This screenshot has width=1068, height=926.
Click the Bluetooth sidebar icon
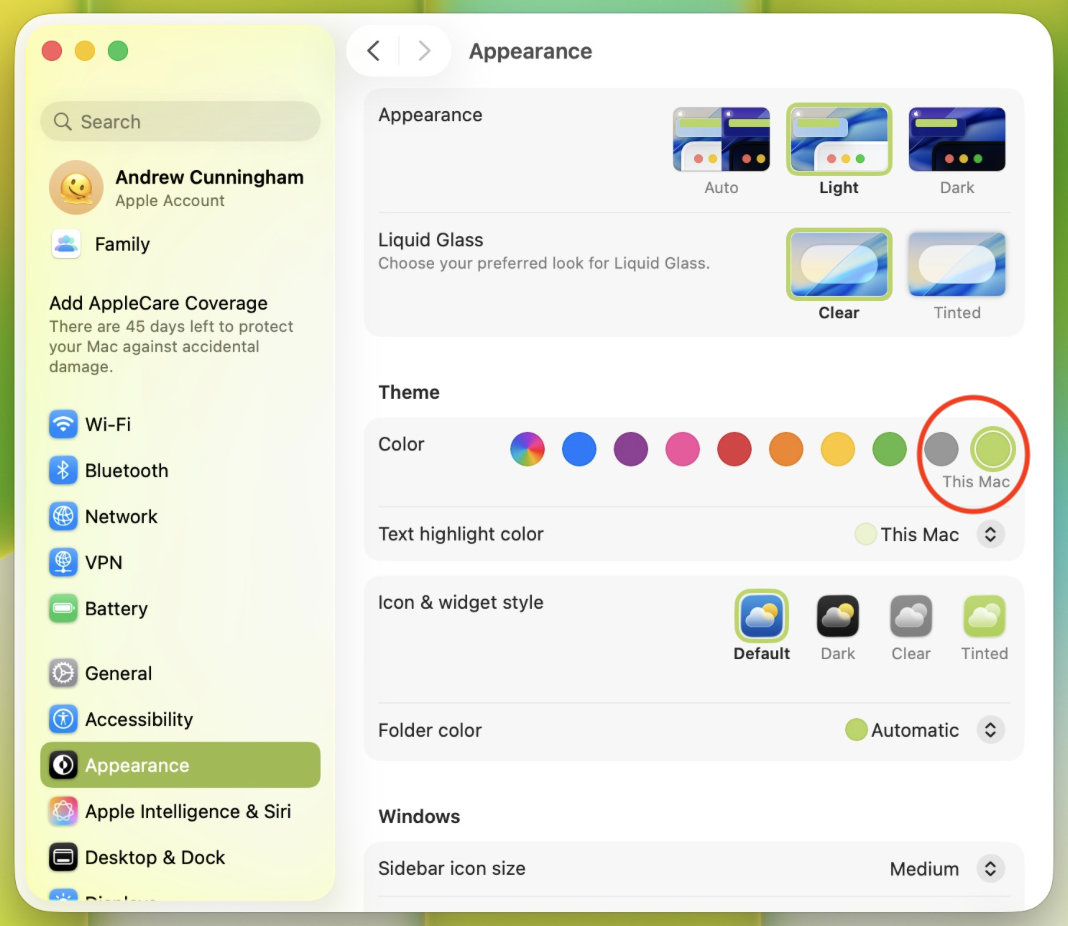[x=63, y=470]
